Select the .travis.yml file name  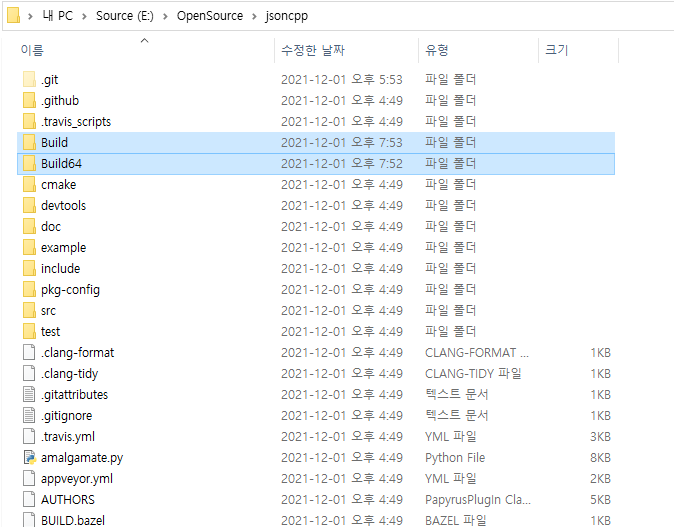click(x=68, y=437)
